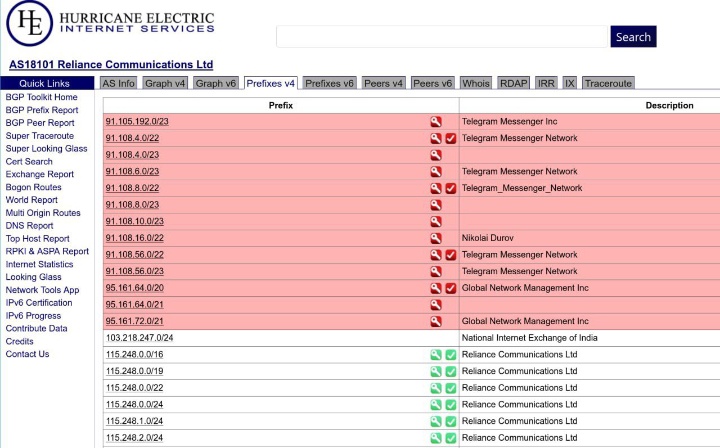Viewport: 720px width, 448px height.
Task: Click the green magnifier icon for 115.248.0.0/24
Action: pos(436,405)
